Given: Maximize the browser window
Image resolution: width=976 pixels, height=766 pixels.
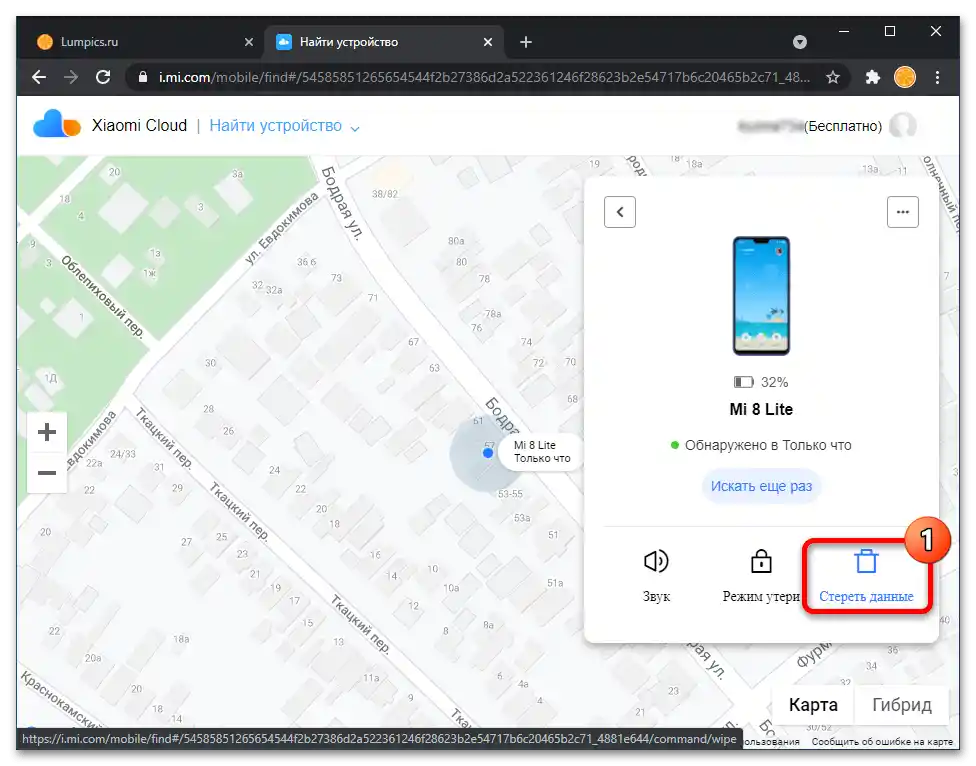Looking at the screenshot, I should click(890, 31).
